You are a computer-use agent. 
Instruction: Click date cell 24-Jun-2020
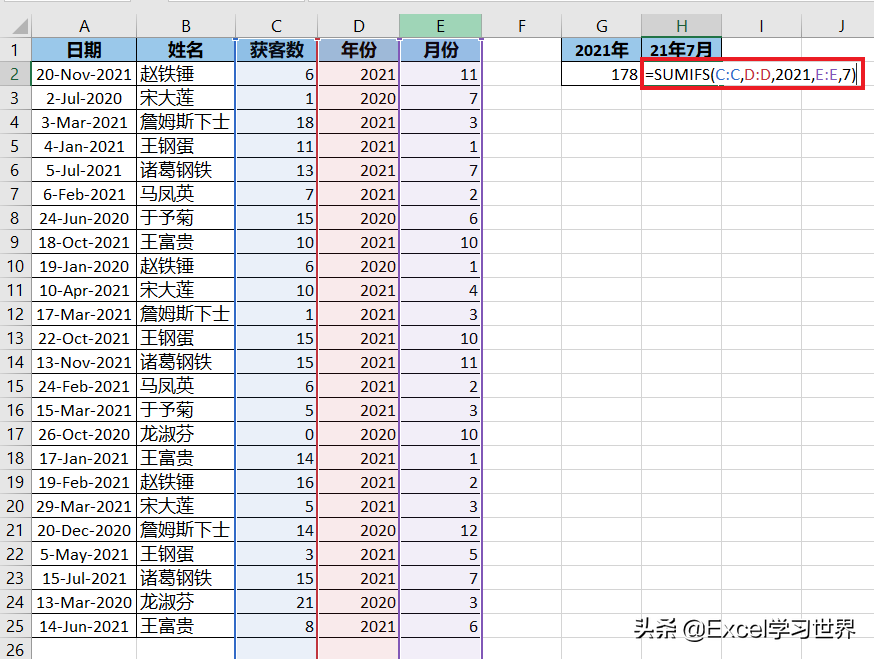pyautogui.click(x=84, y=218)
